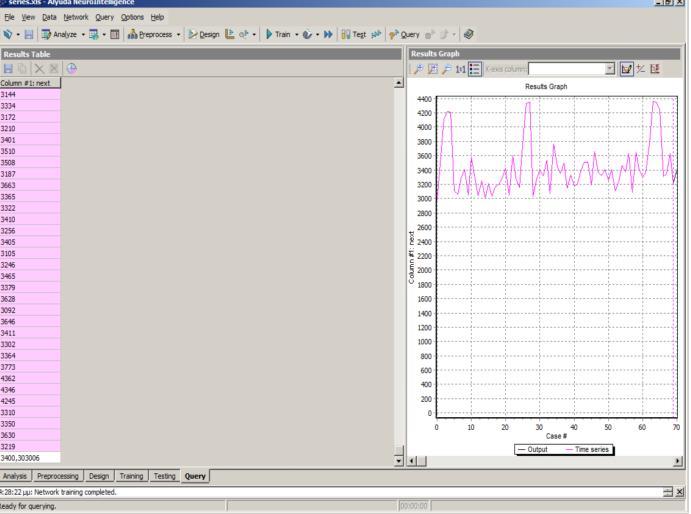Click the Preprocess toolbar button
Image resolution: width=691 pixels, height=514 pixels.
coord(150,34)
